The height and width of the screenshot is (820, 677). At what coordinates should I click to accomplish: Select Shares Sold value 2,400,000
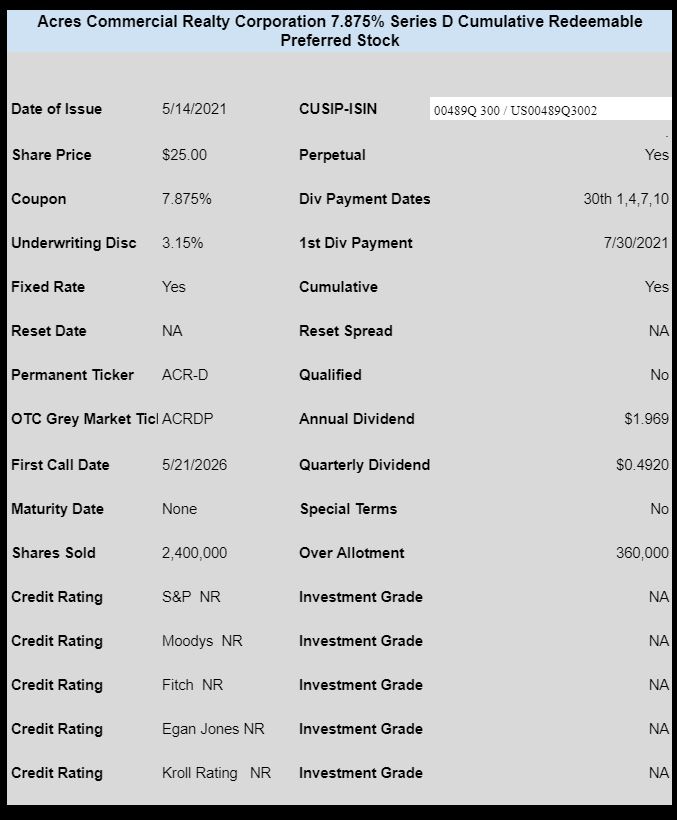(x=194, y=553)
